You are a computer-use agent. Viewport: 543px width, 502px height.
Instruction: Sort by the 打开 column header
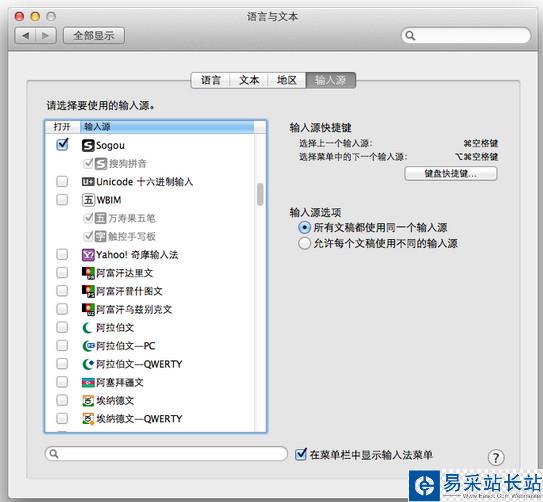tap(62, 127)
